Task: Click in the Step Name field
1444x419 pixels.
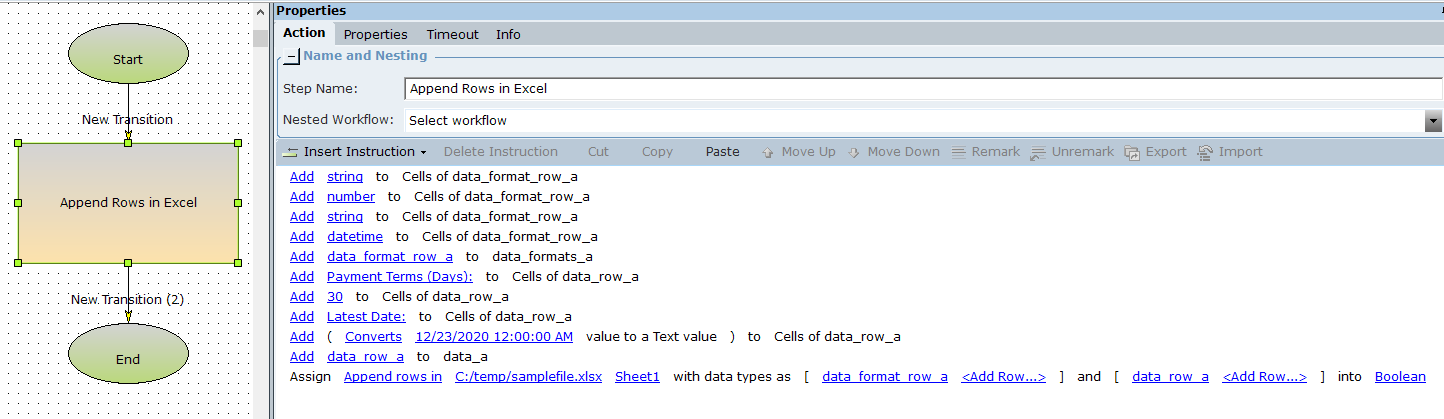Action: tap(920, 88)
